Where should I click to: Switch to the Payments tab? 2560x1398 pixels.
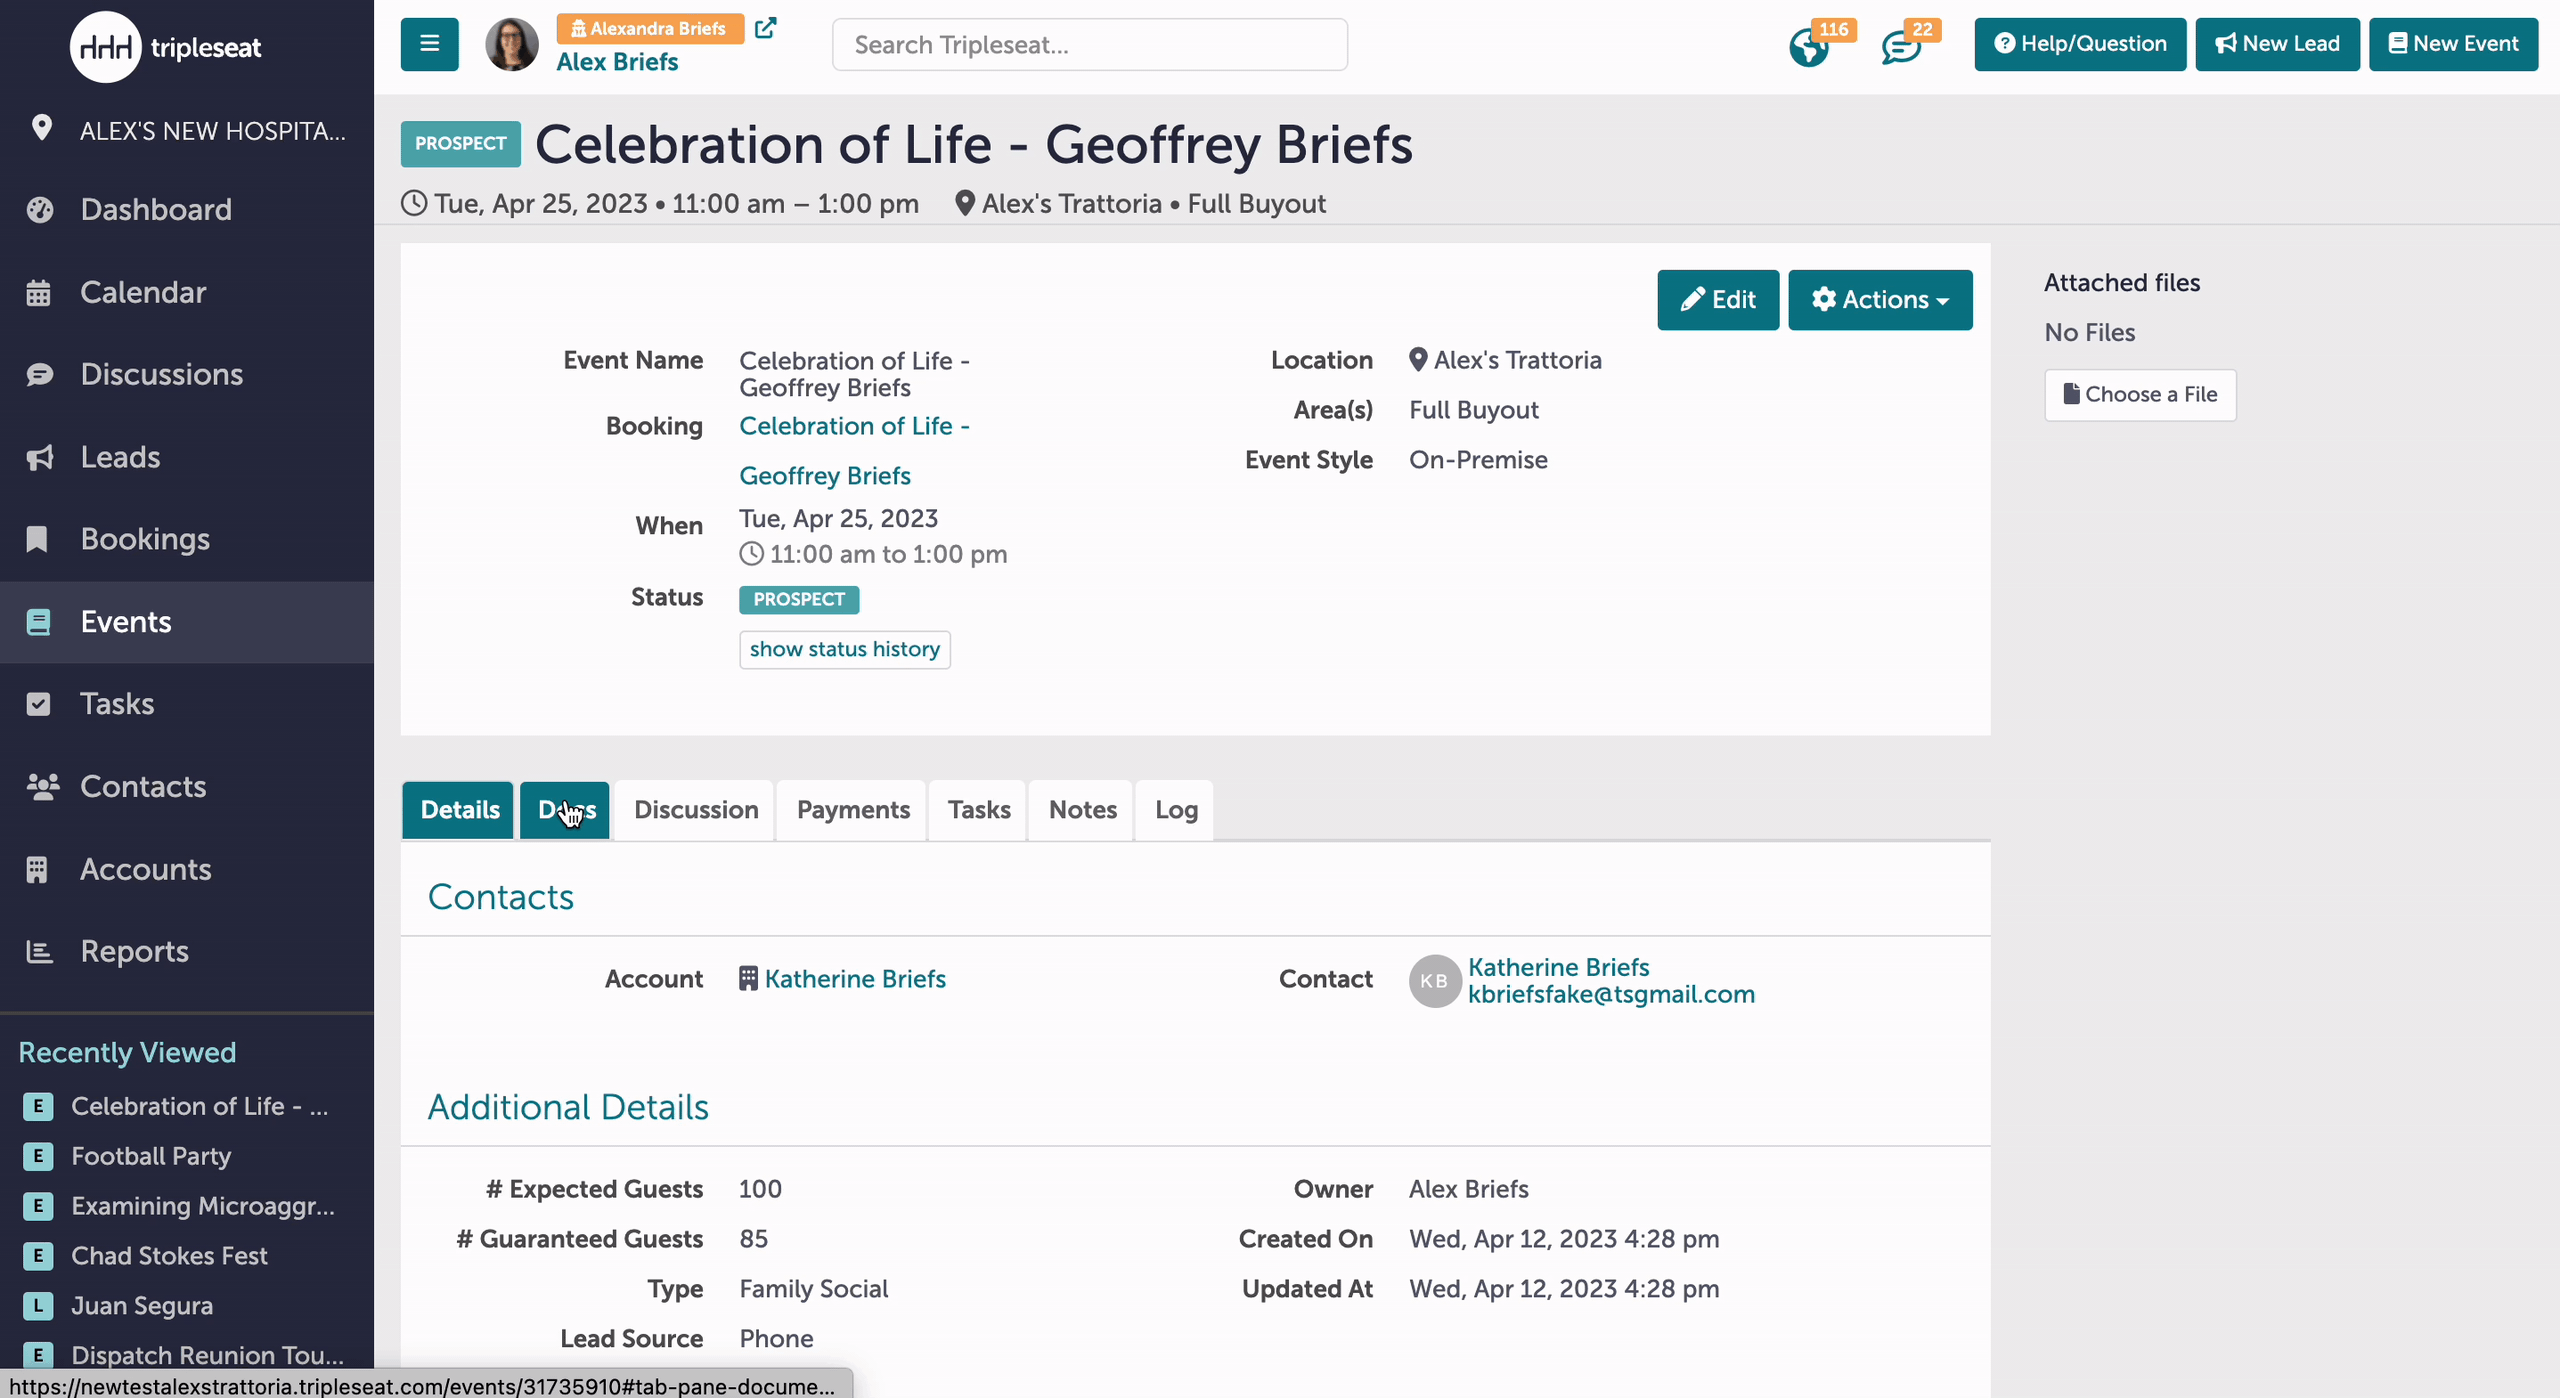(x=853, y=810)
